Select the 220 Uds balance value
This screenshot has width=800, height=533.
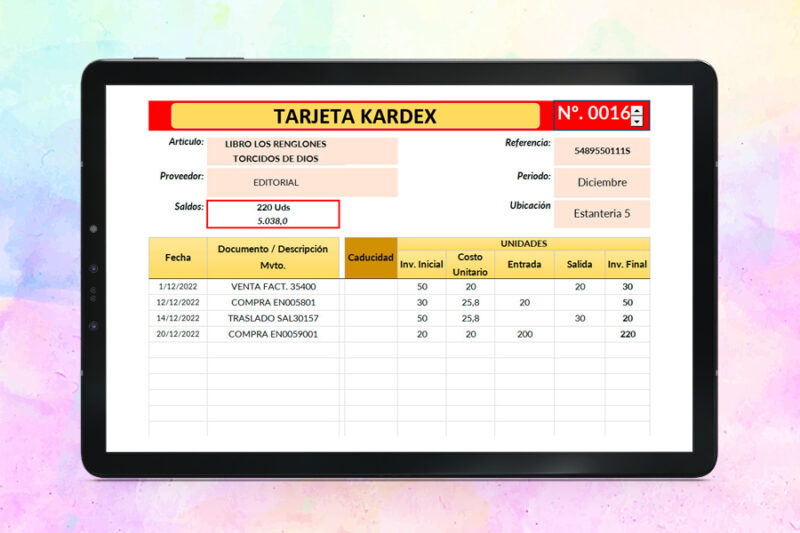pyautogui.click(x=273, y=208)
